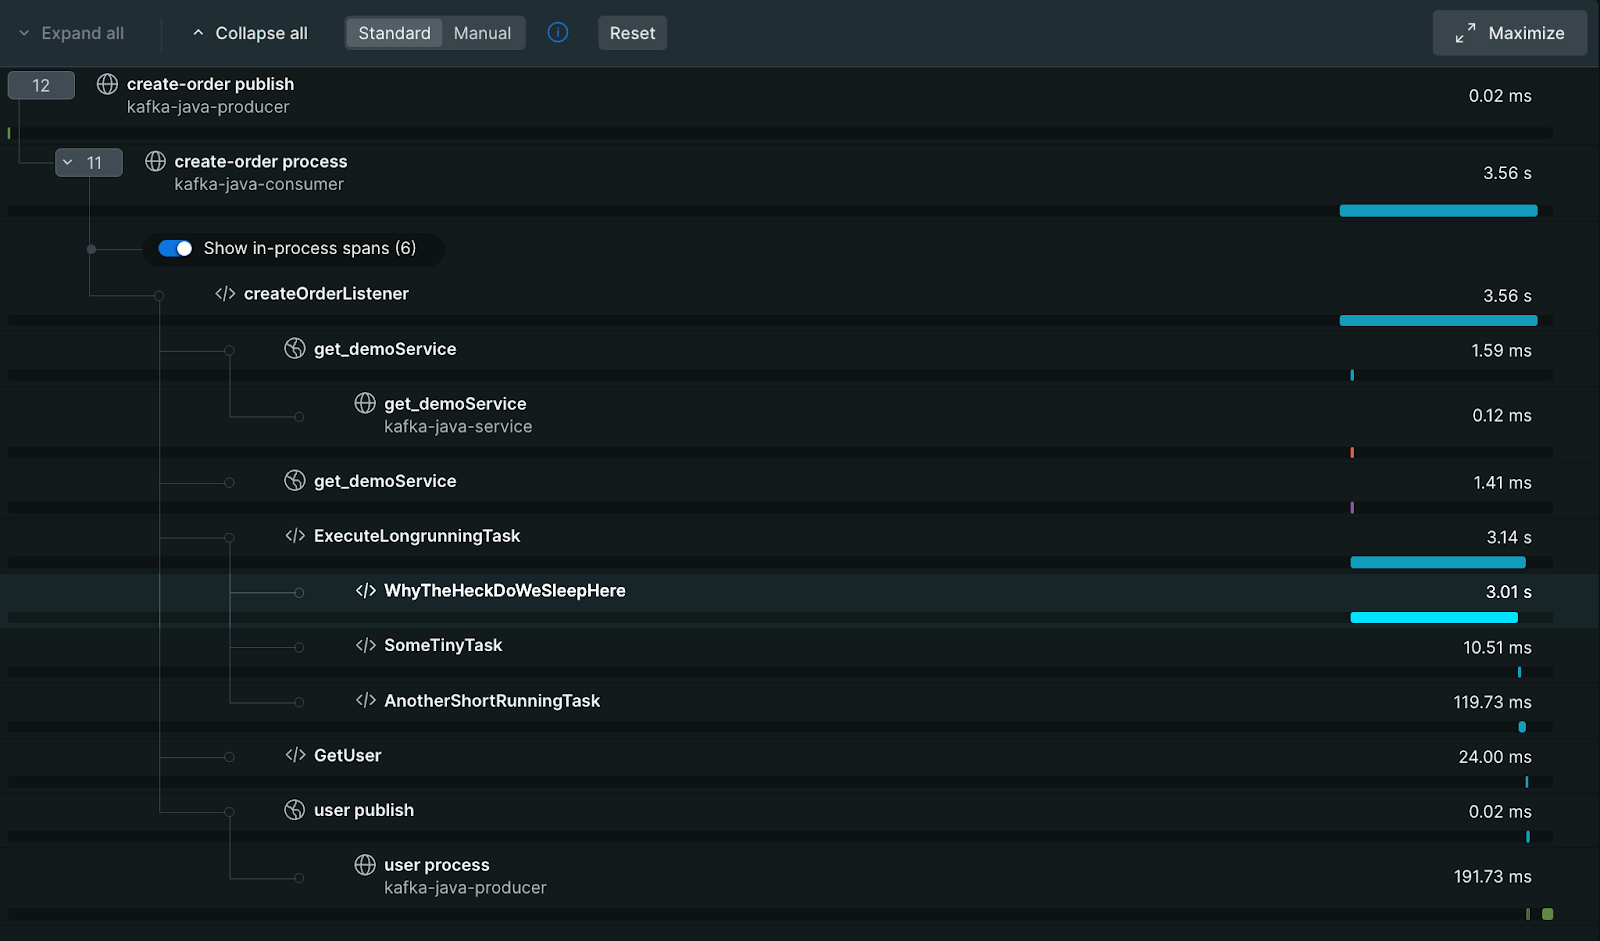This screenshot has width=1600, height=941.
Task: Click the kafka-java-consumer label
Action: [x=259, y=184]
